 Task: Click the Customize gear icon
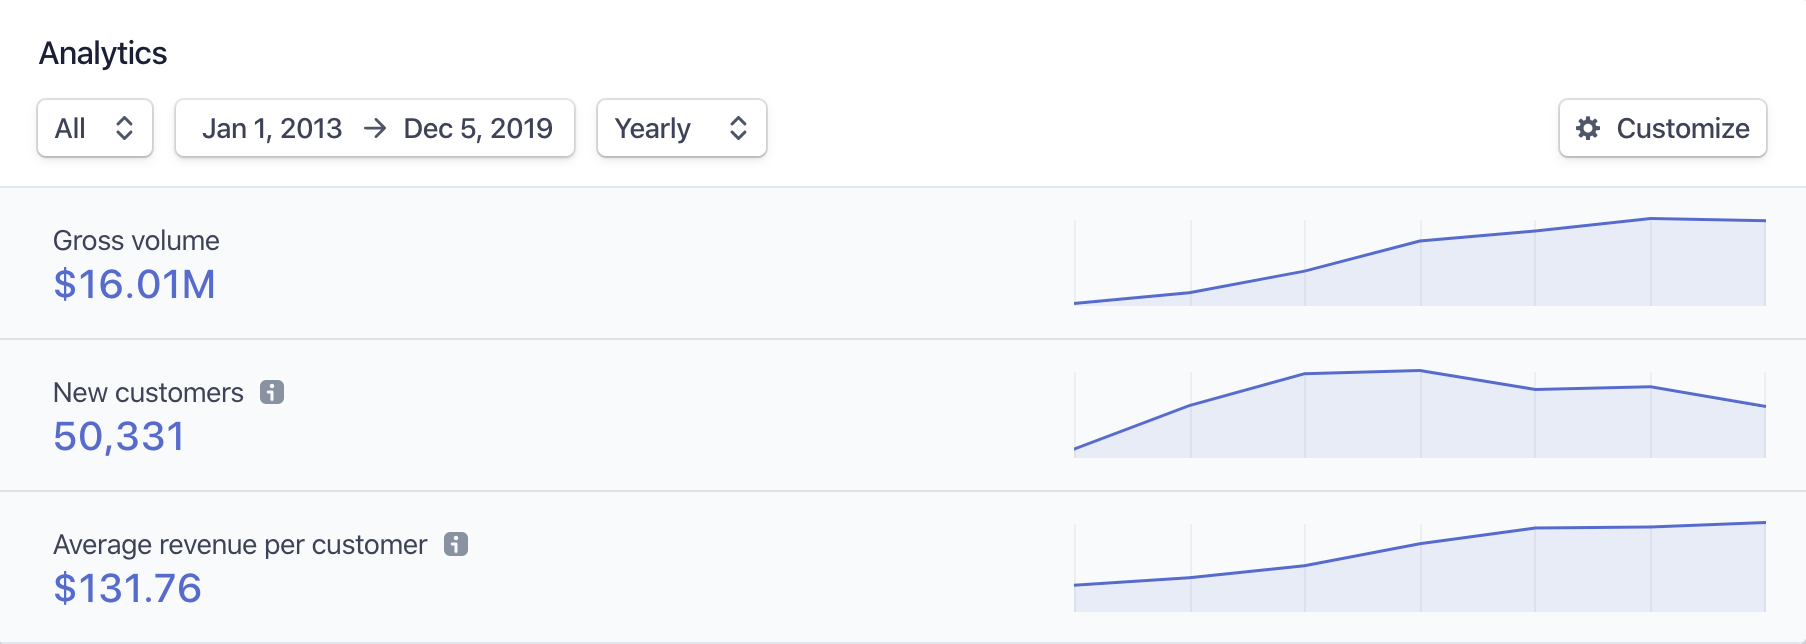[1588, 128]
